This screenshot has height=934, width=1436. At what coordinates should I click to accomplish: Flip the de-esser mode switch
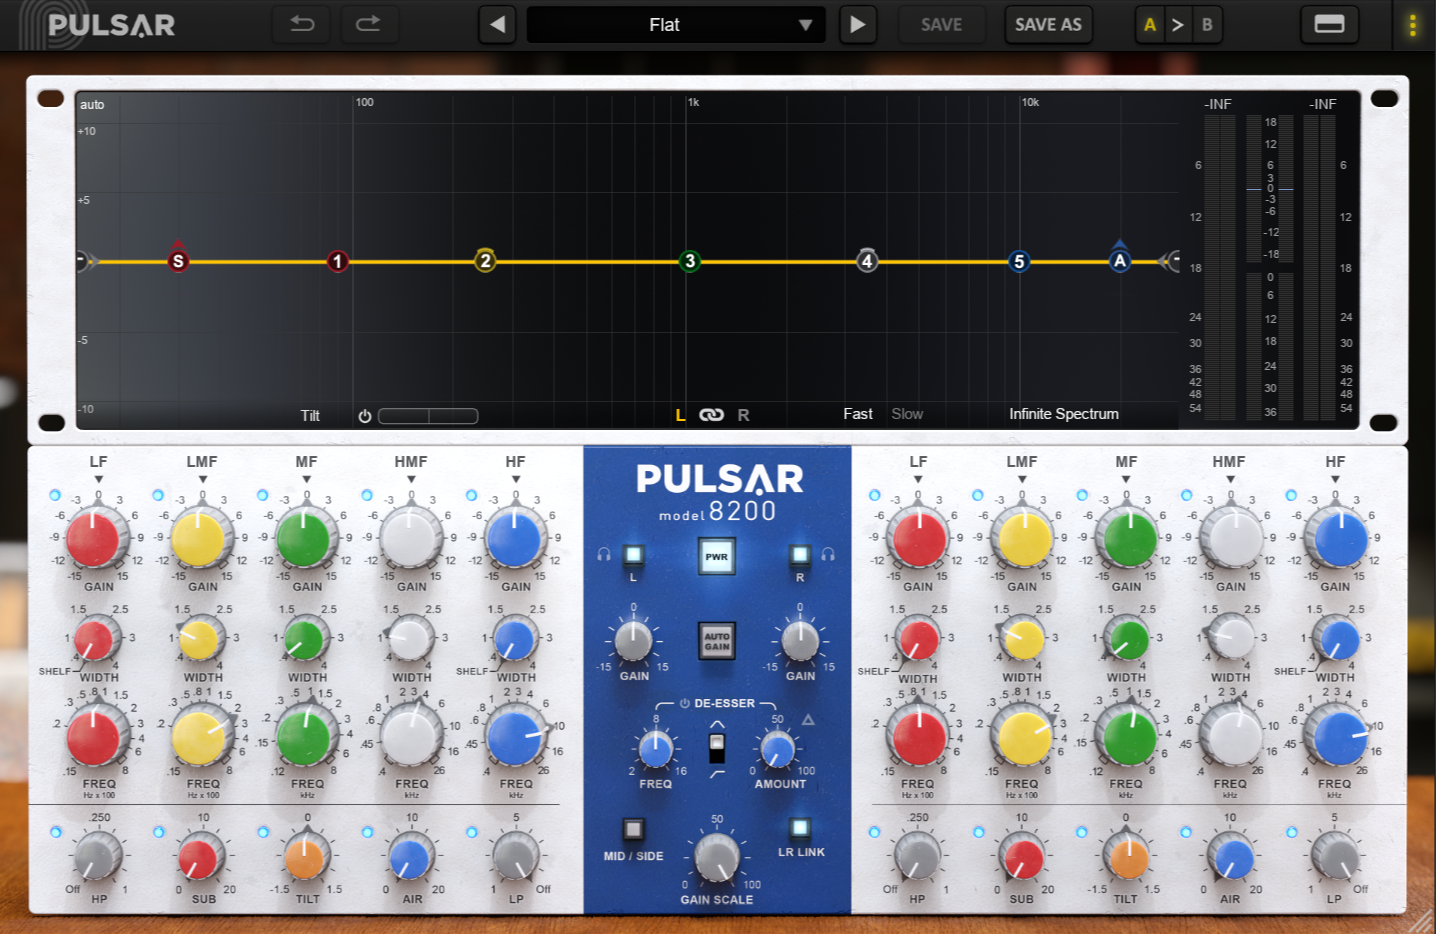point(716,748)
